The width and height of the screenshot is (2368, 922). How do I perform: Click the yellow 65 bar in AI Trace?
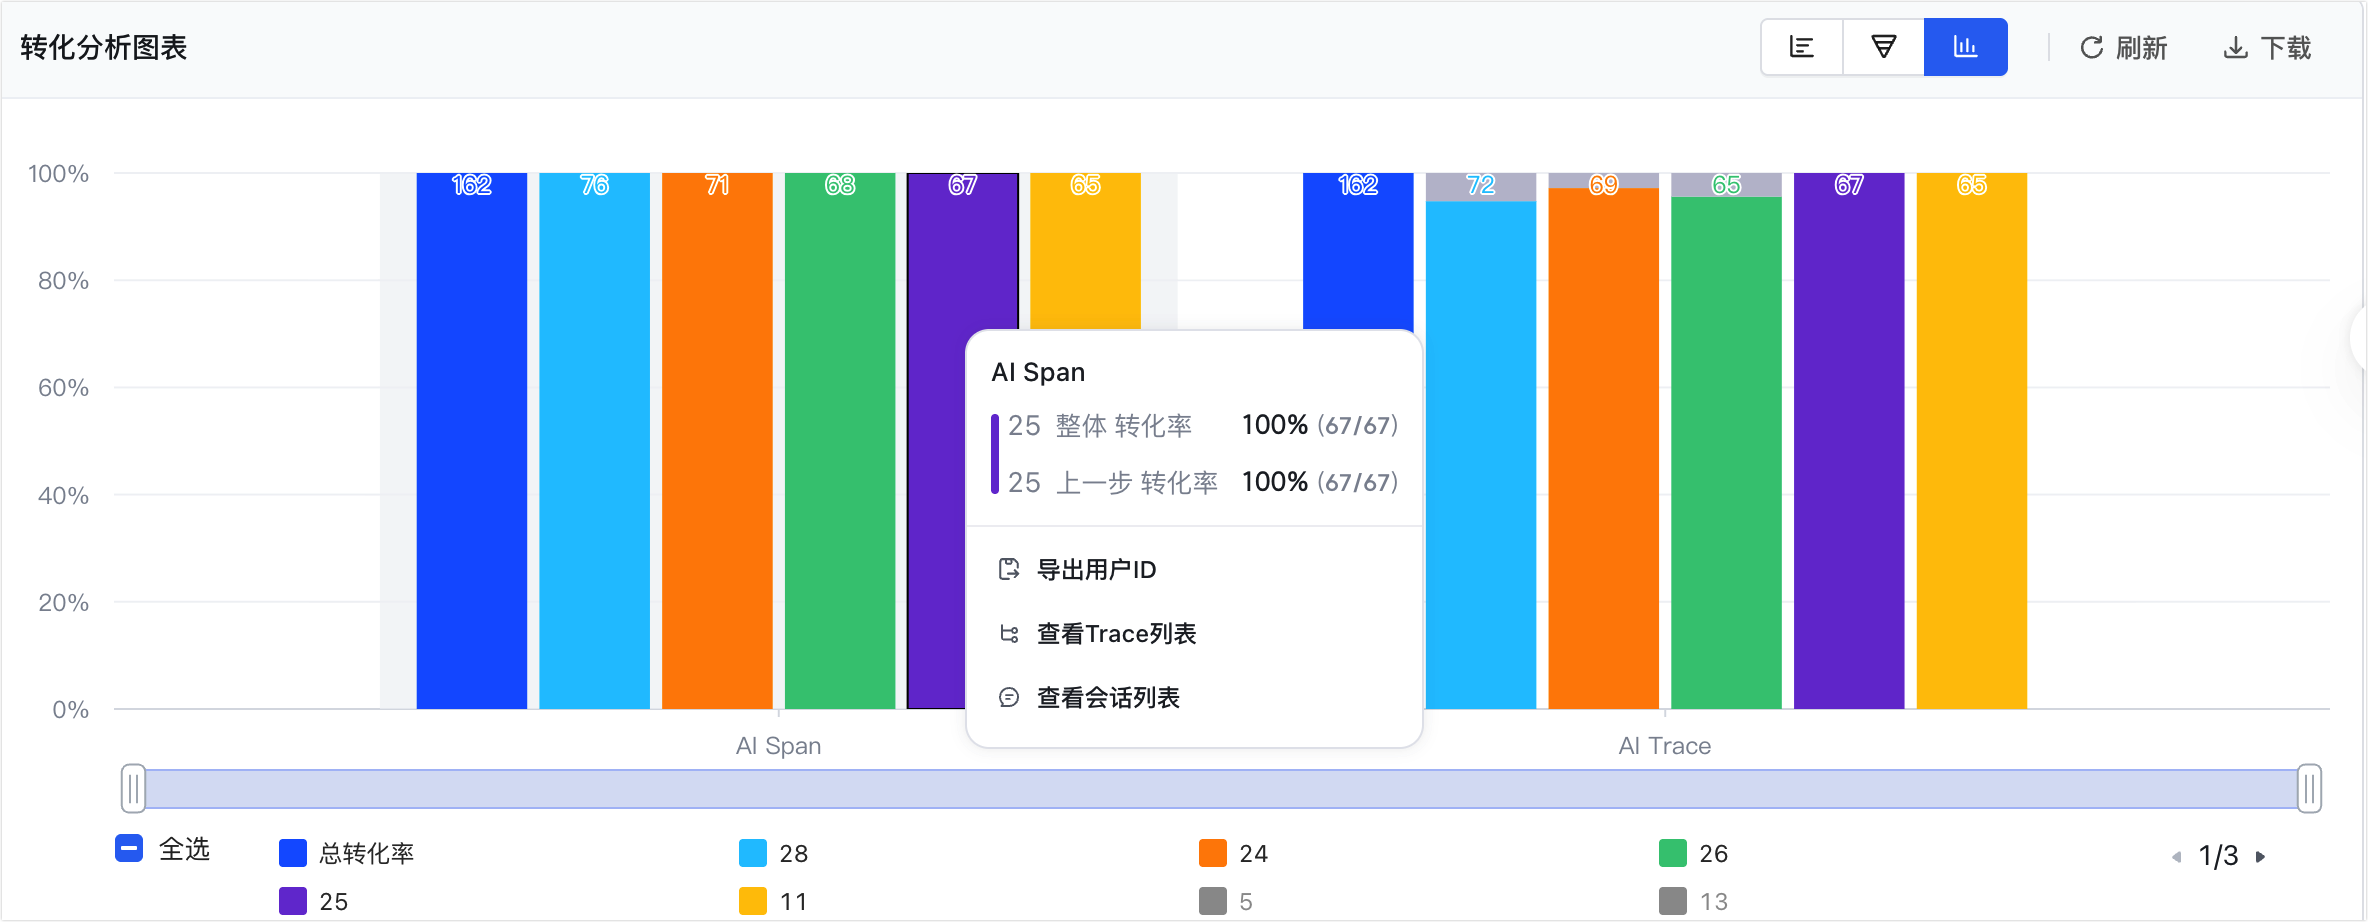pos(1972,441)
